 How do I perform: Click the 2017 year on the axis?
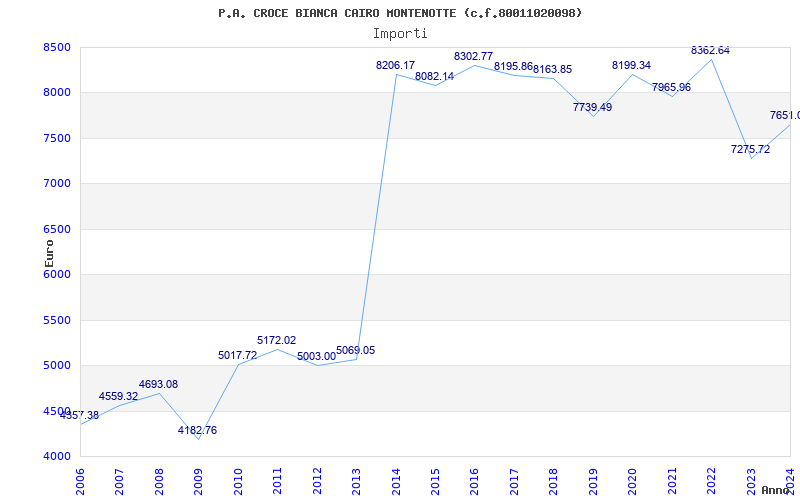(515, 476)
